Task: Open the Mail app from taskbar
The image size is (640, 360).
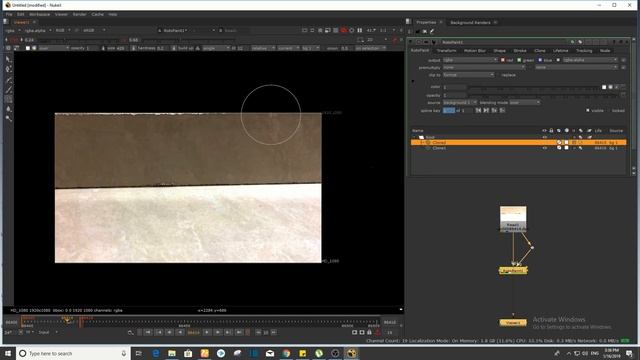Action: pyautogui.click(x=270, y=353)
